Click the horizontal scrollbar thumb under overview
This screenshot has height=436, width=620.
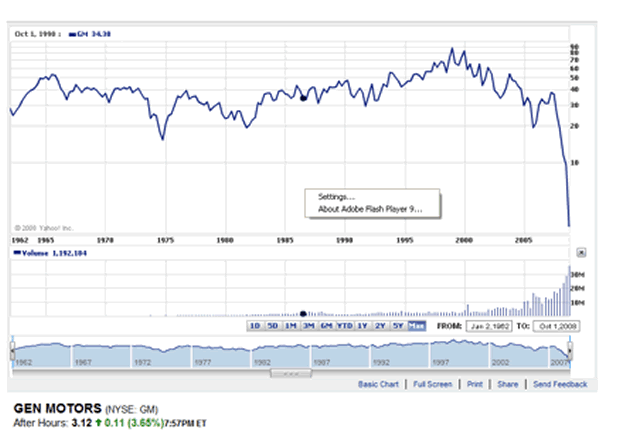[x=291, y=373]
